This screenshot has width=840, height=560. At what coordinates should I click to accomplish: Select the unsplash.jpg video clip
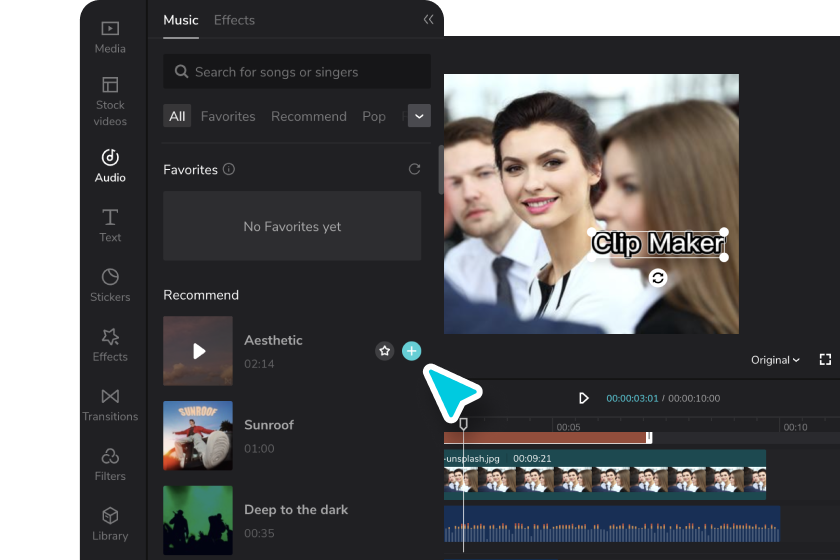click(x=605, y=475)
